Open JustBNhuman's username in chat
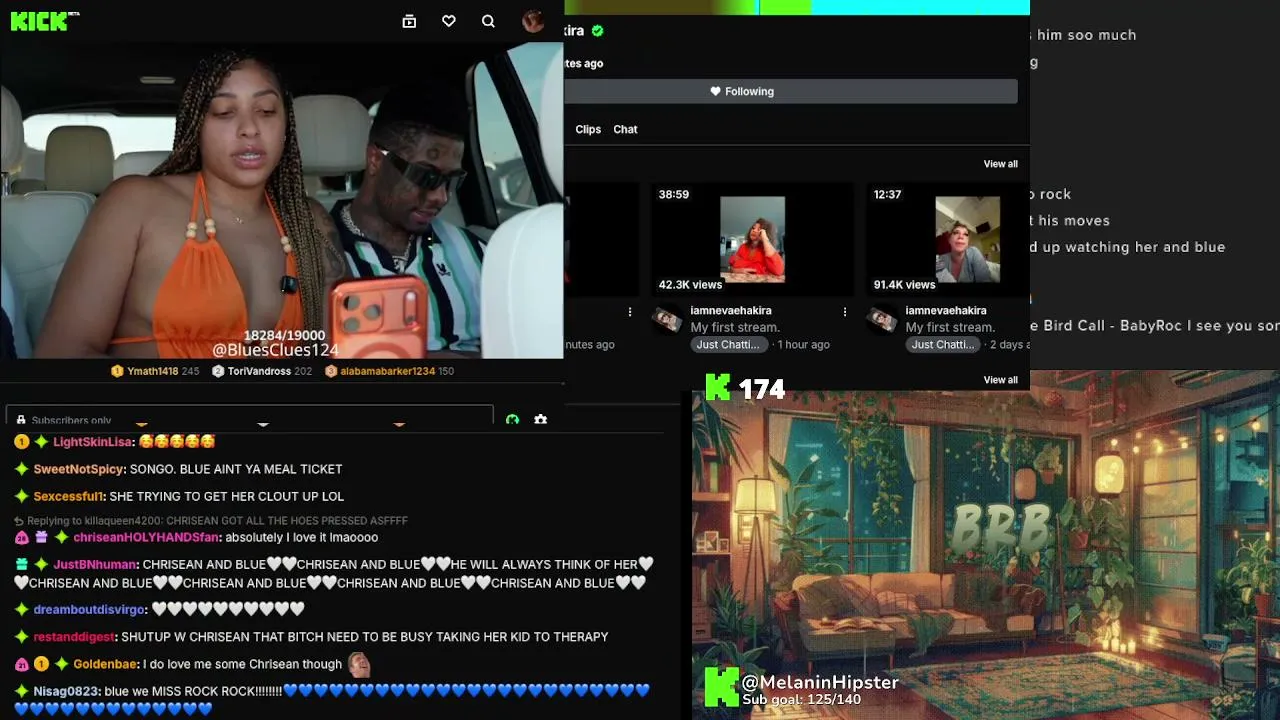Image resolution: width=1280 pixels, height=720 pixels. tap(96, 564)
